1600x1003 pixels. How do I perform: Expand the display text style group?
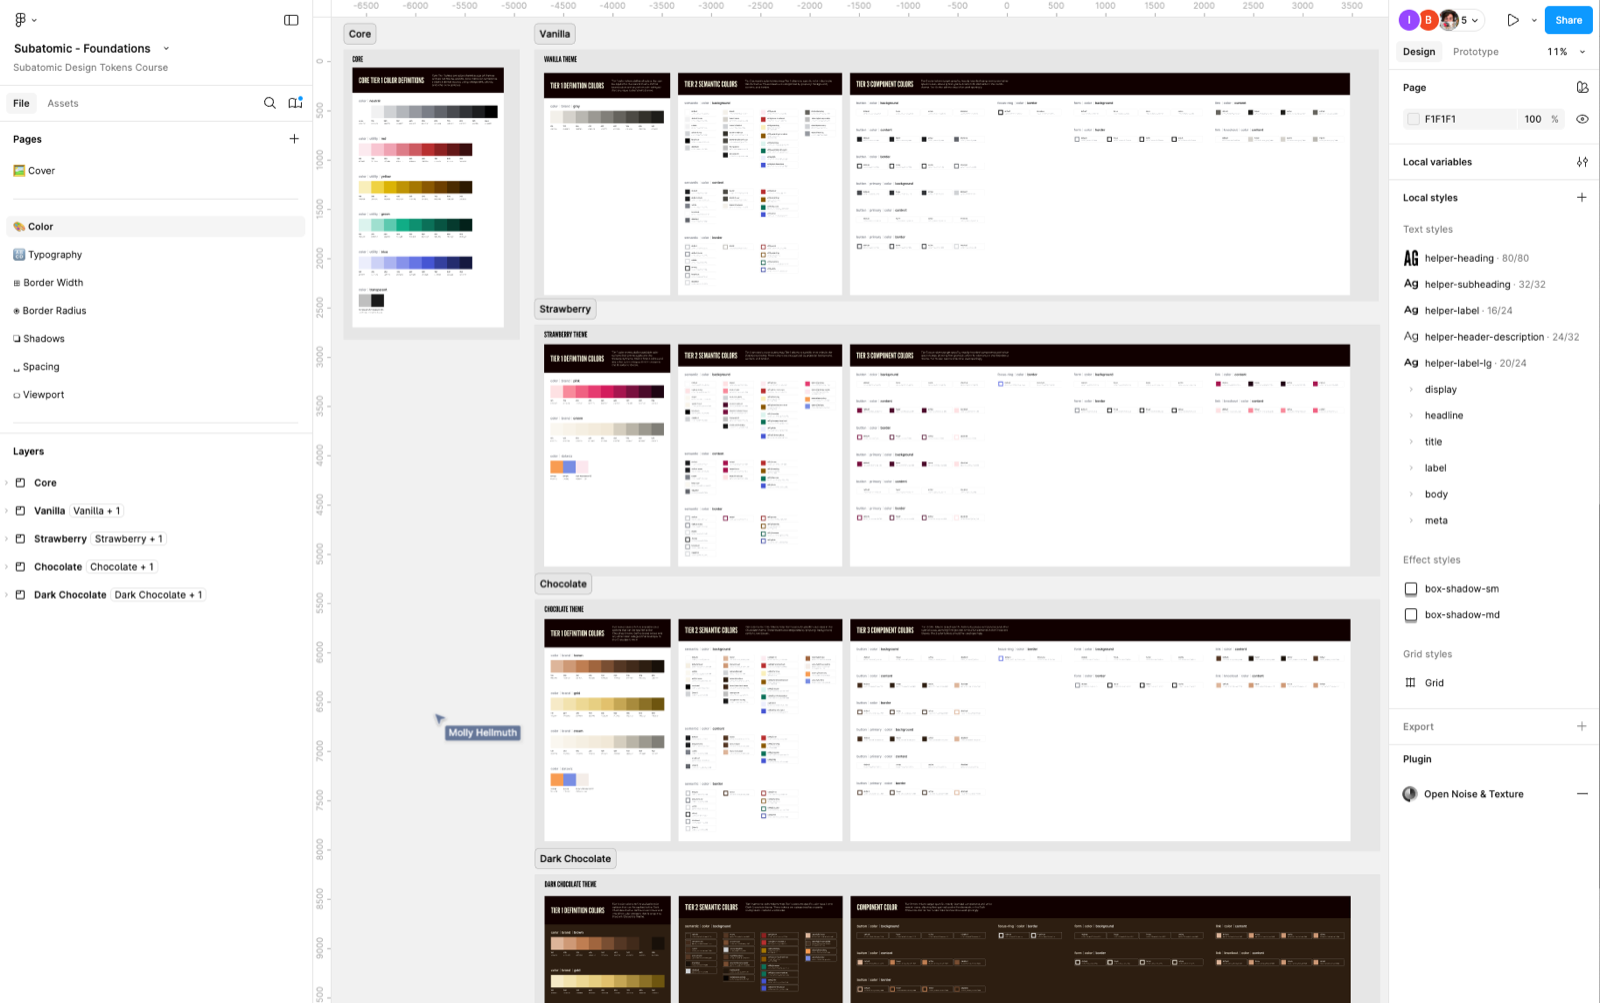[1412, 390]
